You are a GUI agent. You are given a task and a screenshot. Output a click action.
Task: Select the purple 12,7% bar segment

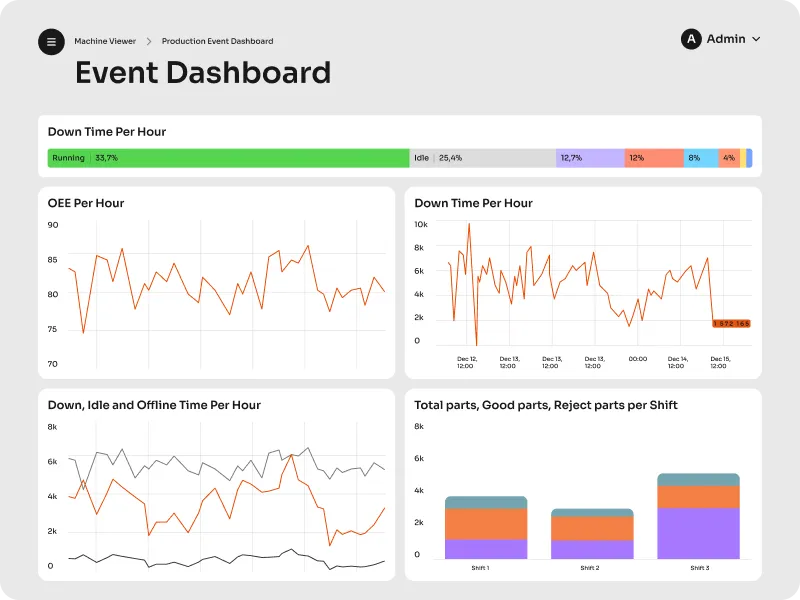pyautogui.click(x=590, y=158)
